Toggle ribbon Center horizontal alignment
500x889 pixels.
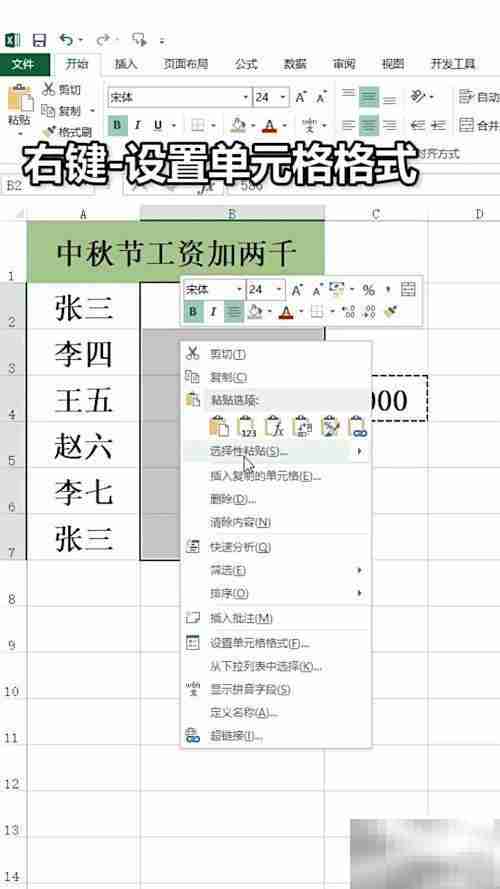(x=369, y=125)
